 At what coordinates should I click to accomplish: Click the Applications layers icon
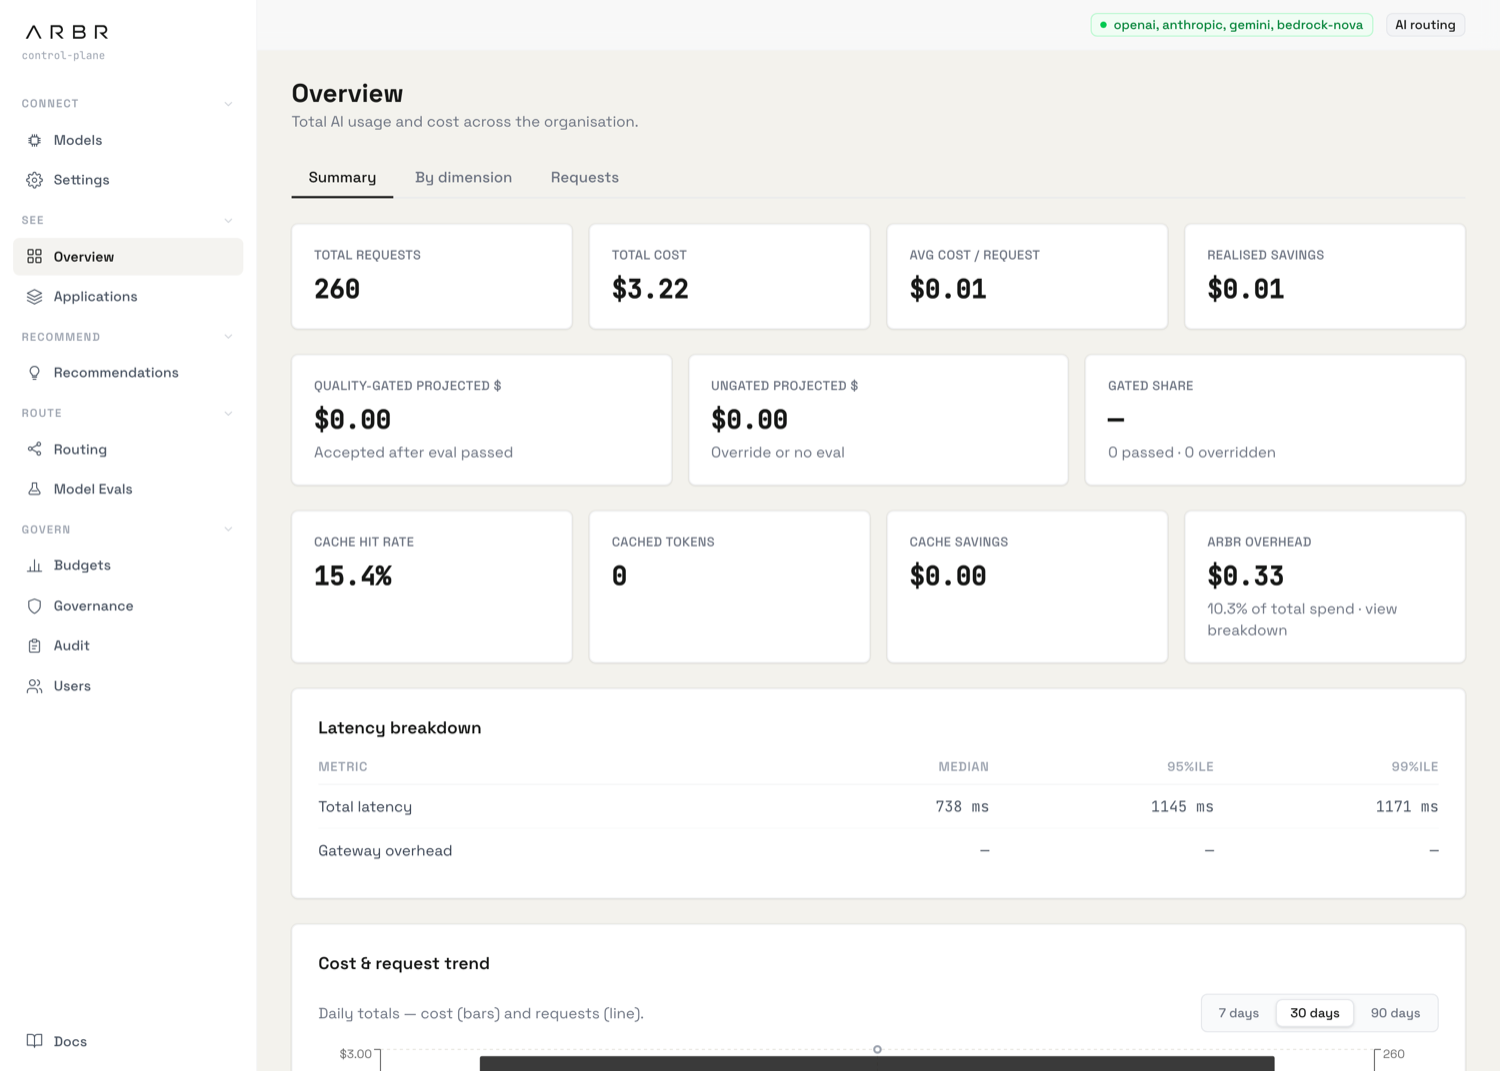click(x=34, y=297)
